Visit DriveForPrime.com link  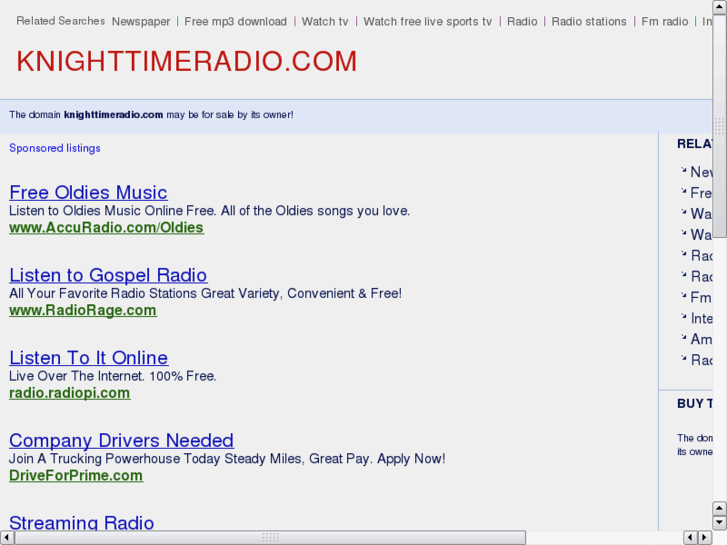click(76, 475)
